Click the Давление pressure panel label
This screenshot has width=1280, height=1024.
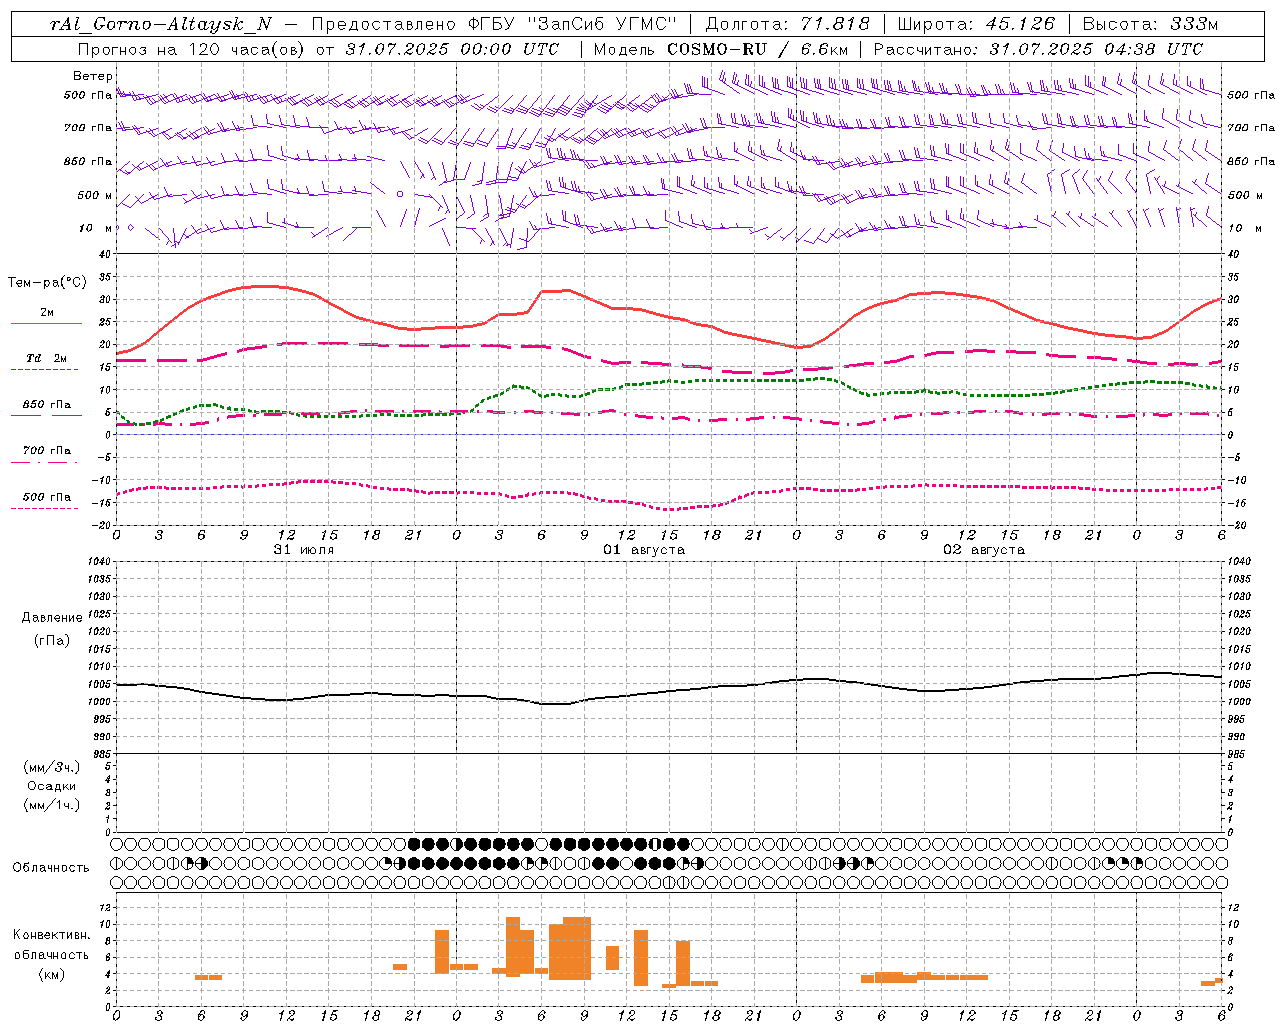52,618
